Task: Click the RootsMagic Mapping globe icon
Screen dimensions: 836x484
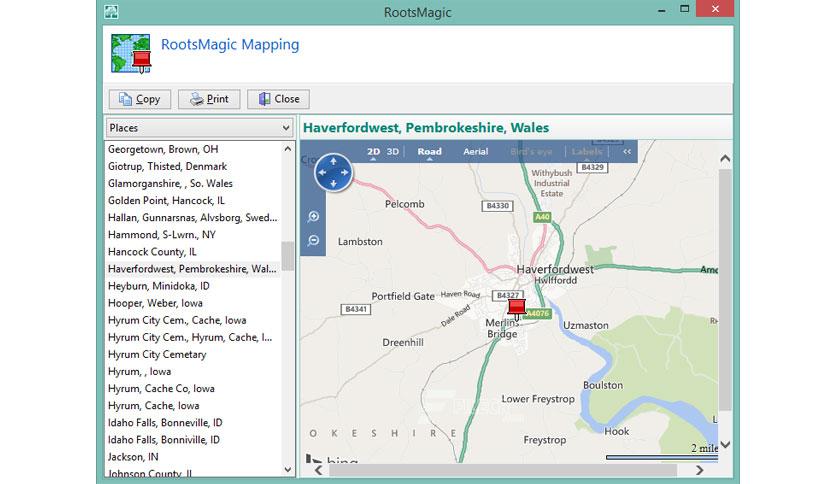Action: click(x=131, y=54)
